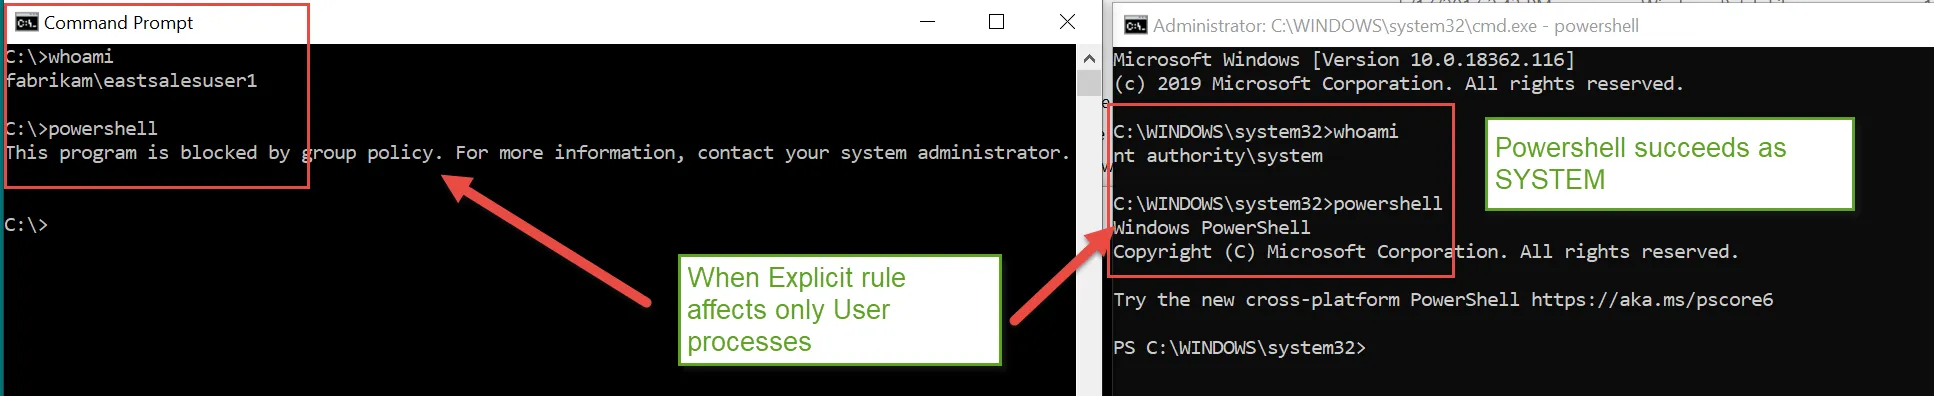Click the Microsoft Windows version line
The width and height of the screenshot is (1934, 396).
(1344, 60)
